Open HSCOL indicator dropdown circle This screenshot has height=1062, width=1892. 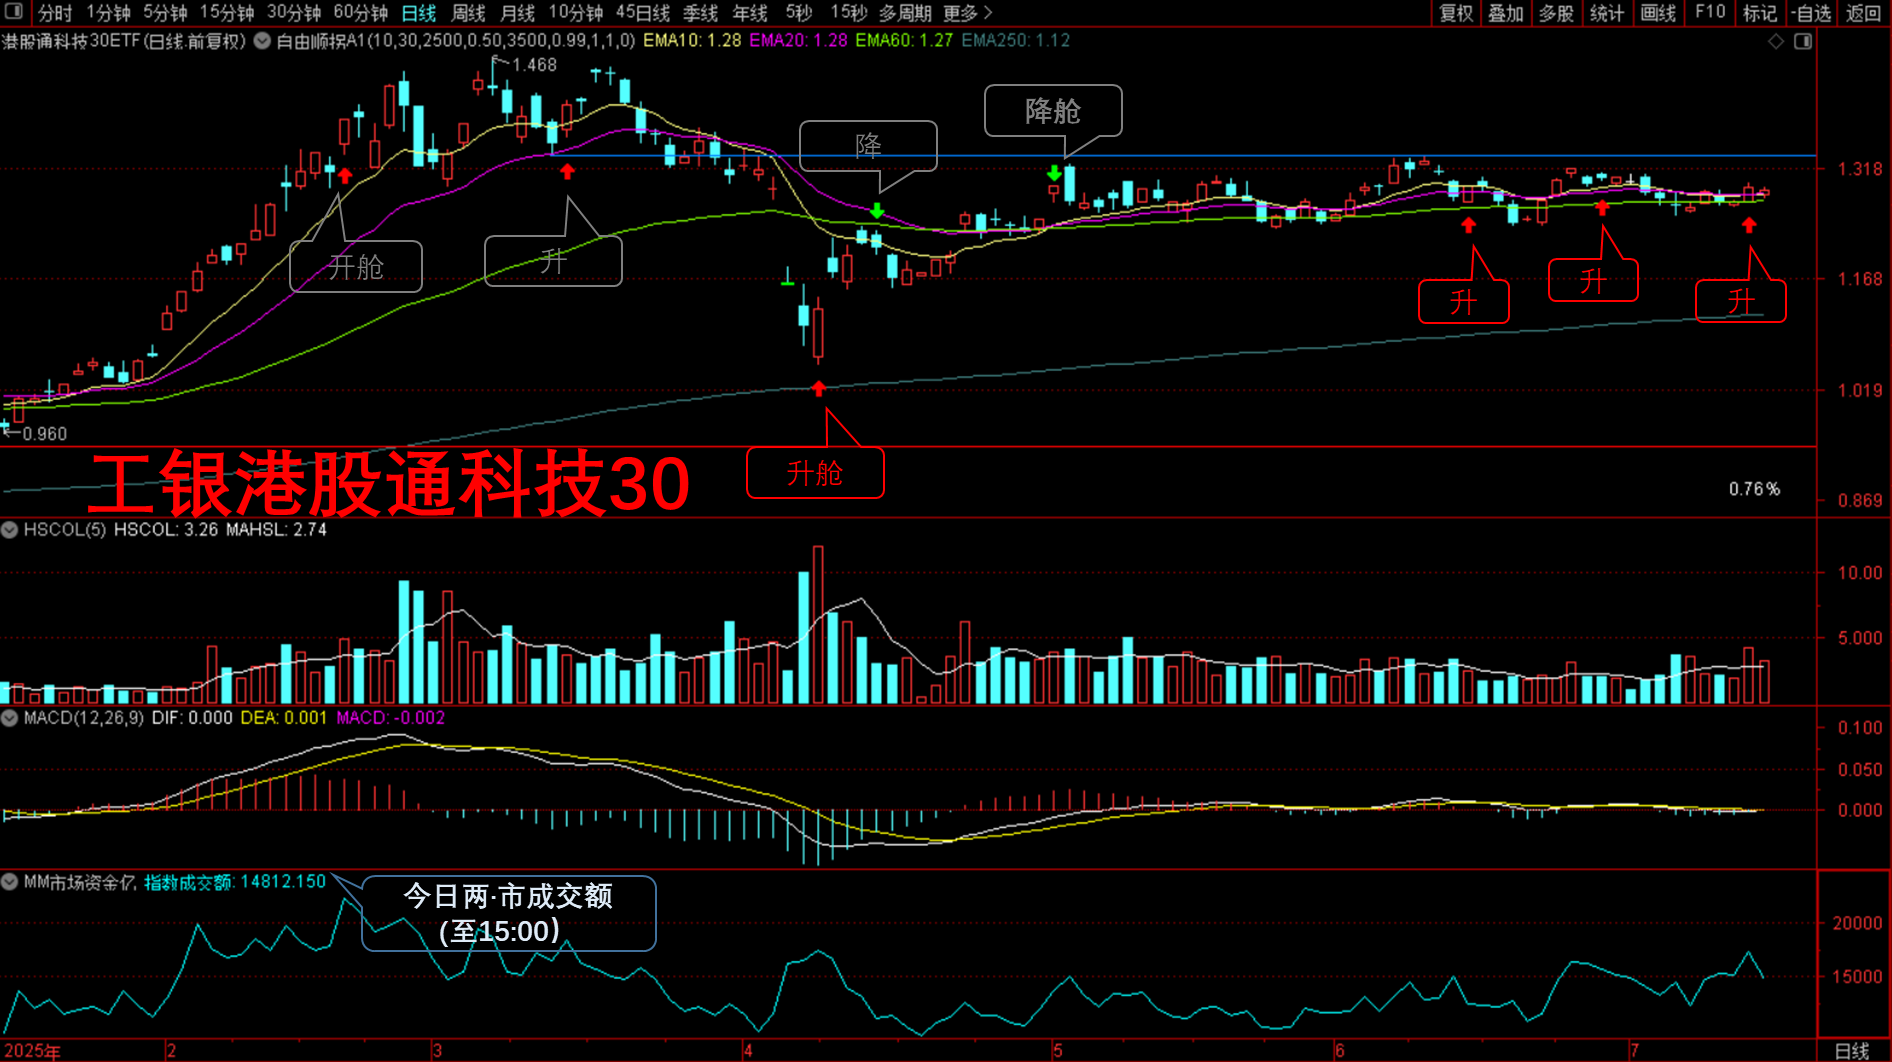coord(10,529)
